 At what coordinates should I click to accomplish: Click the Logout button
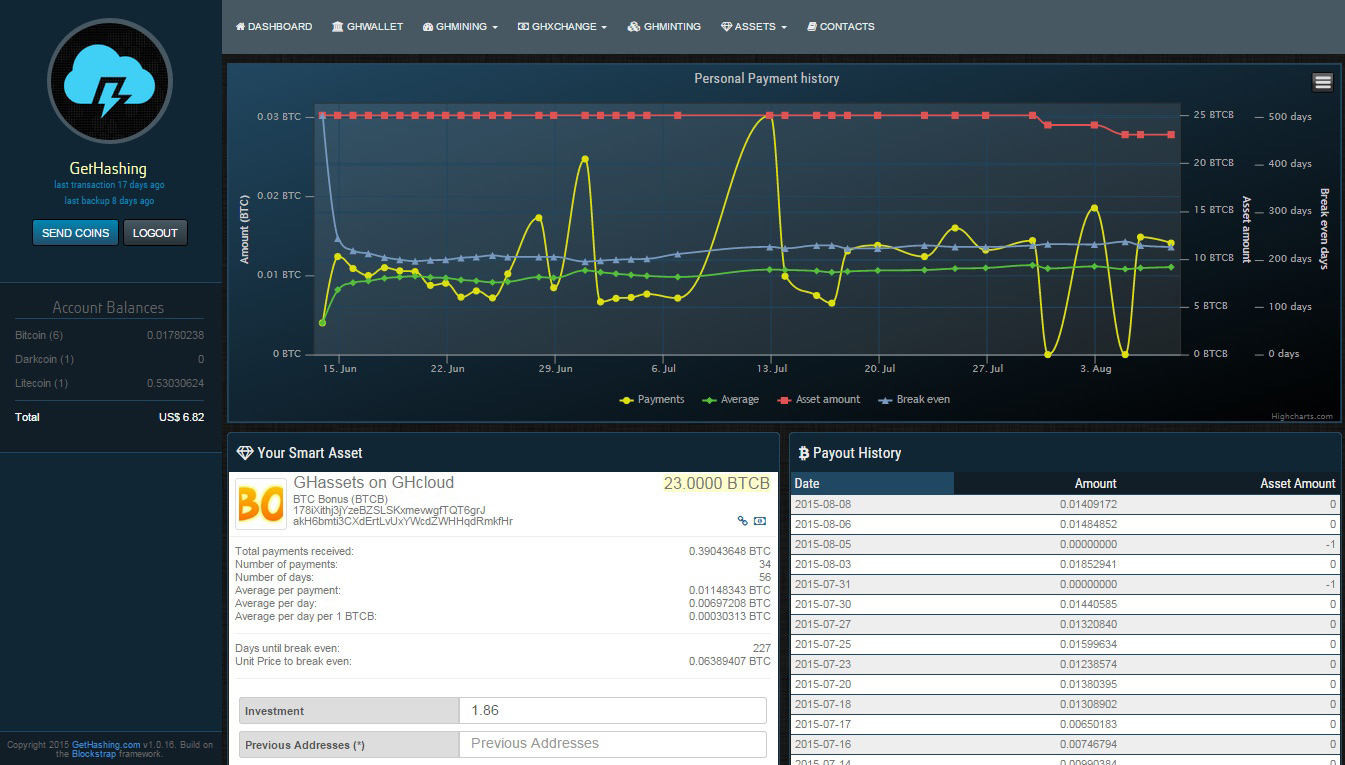[x=155, y=233]
